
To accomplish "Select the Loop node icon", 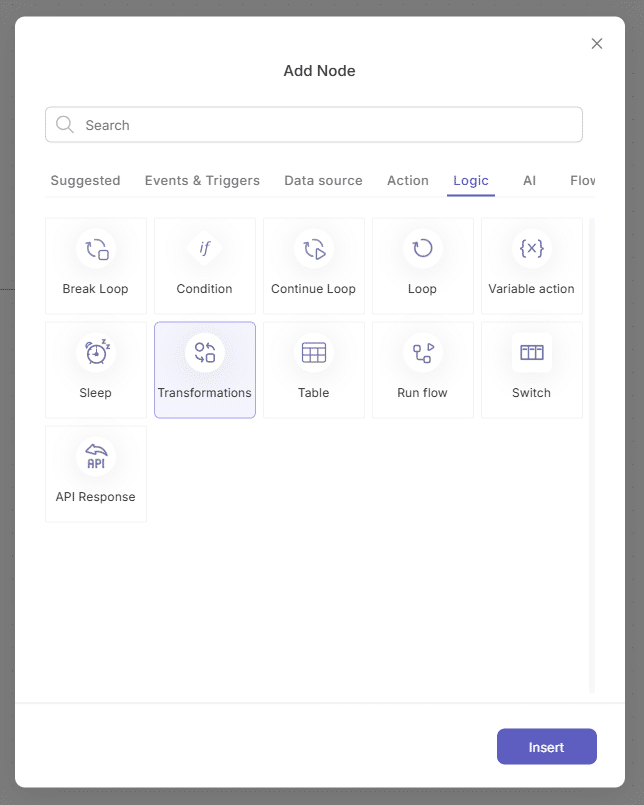I will coord(423,249).
